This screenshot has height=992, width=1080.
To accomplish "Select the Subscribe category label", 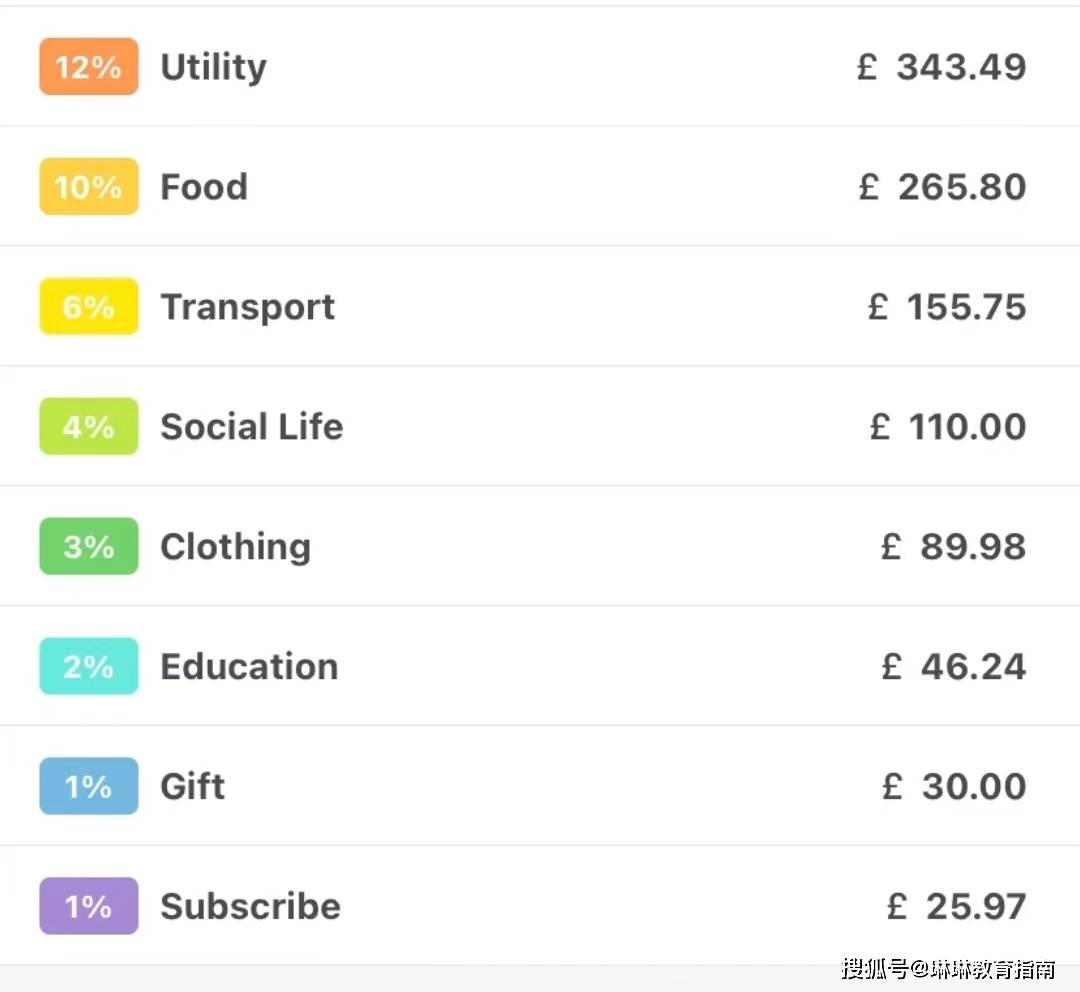I will click(x=251, y=907).
